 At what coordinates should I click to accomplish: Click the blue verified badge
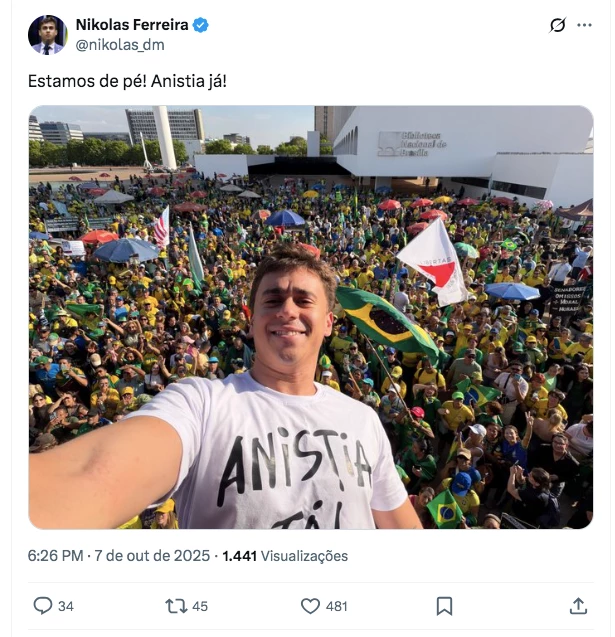coord(200,25)
